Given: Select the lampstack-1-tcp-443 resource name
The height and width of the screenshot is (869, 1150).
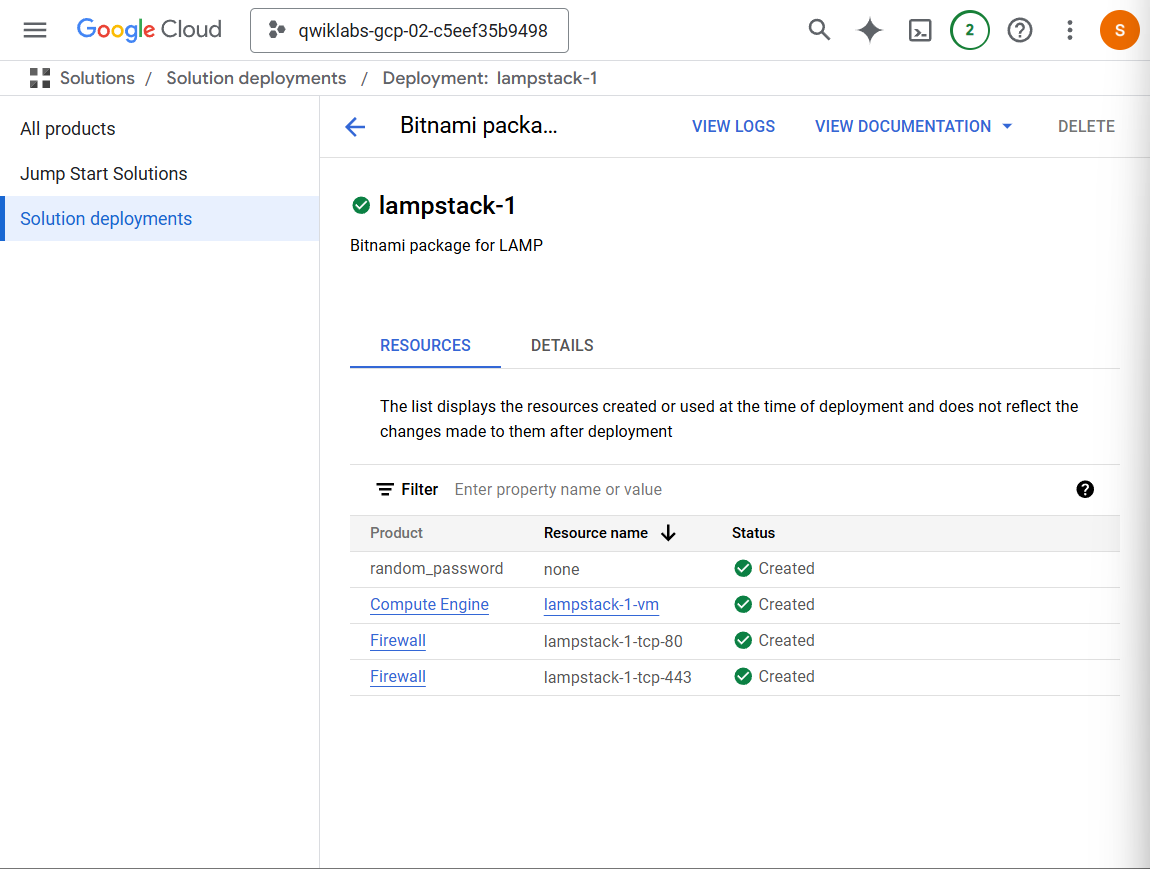Looking at the screenshot, I should click(618, 678).
